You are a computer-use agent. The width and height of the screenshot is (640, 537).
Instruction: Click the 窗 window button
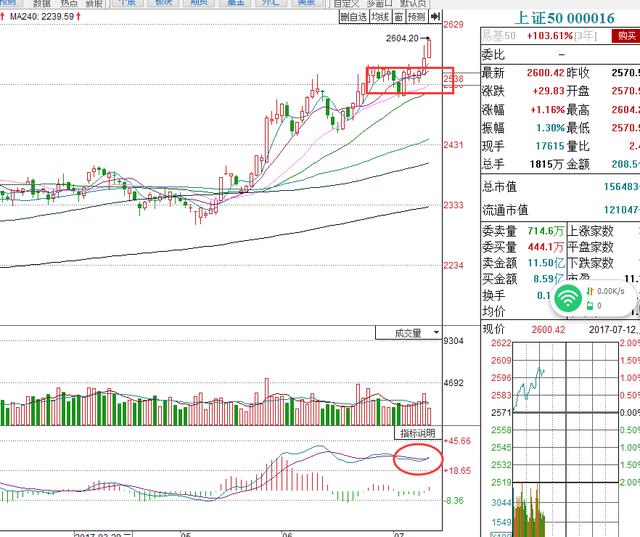pyautogui.click(x=399, y=17)
